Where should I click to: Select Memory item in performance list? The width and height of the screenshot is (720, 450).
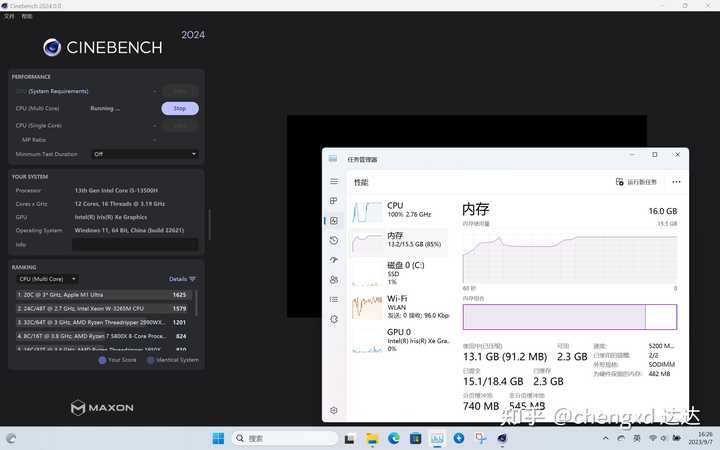point(399,242)
